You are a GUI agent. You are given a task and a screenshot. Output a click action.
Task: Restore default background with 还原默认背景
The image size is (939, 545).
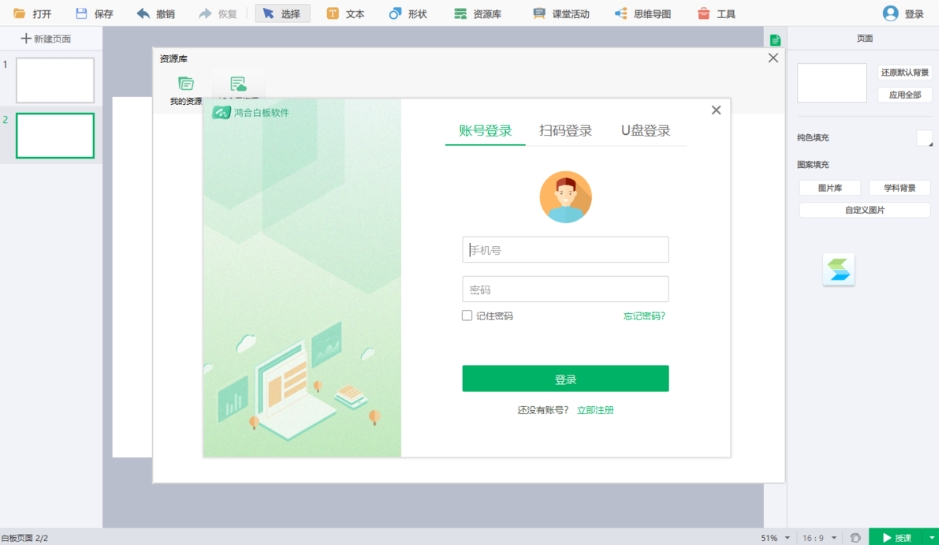pyautogui.click(x=904, y=72)
